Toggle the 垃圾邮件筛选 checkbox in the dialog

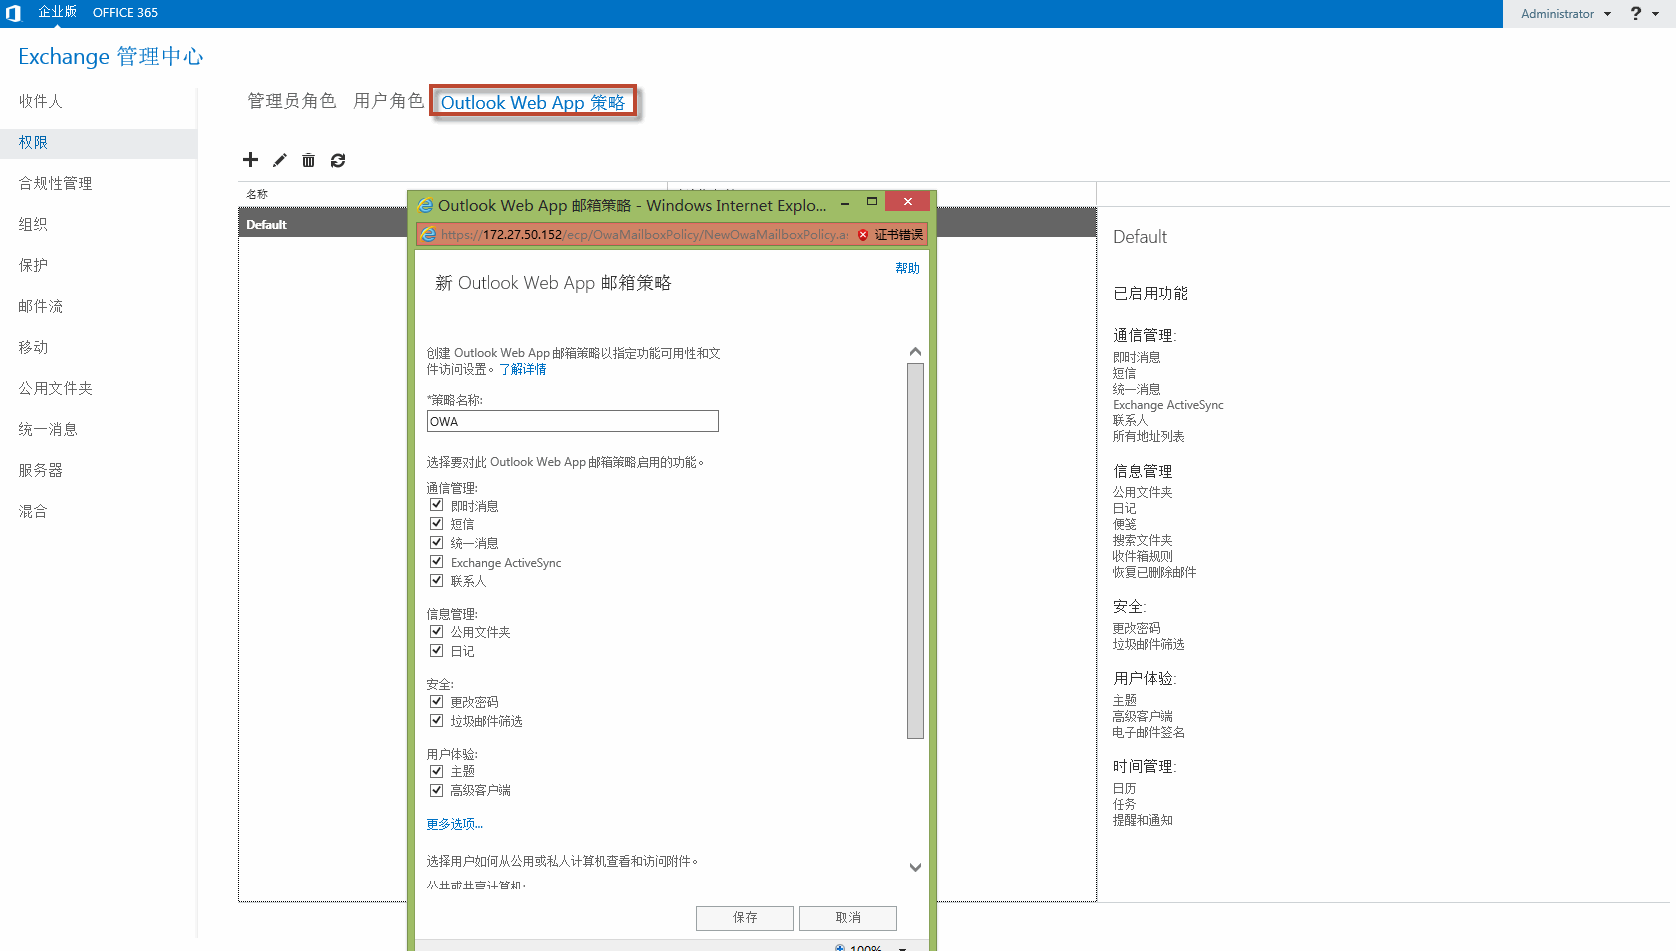click(x=437, y=720)
